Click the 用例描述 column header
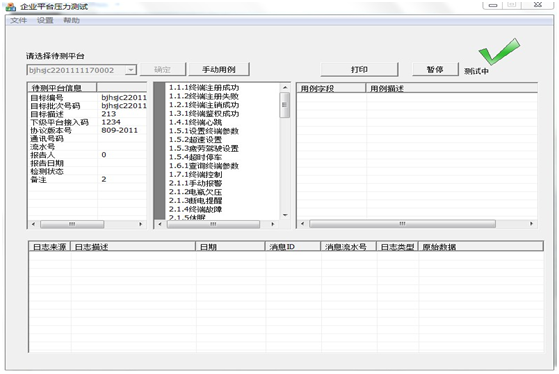 coord(452,88)
